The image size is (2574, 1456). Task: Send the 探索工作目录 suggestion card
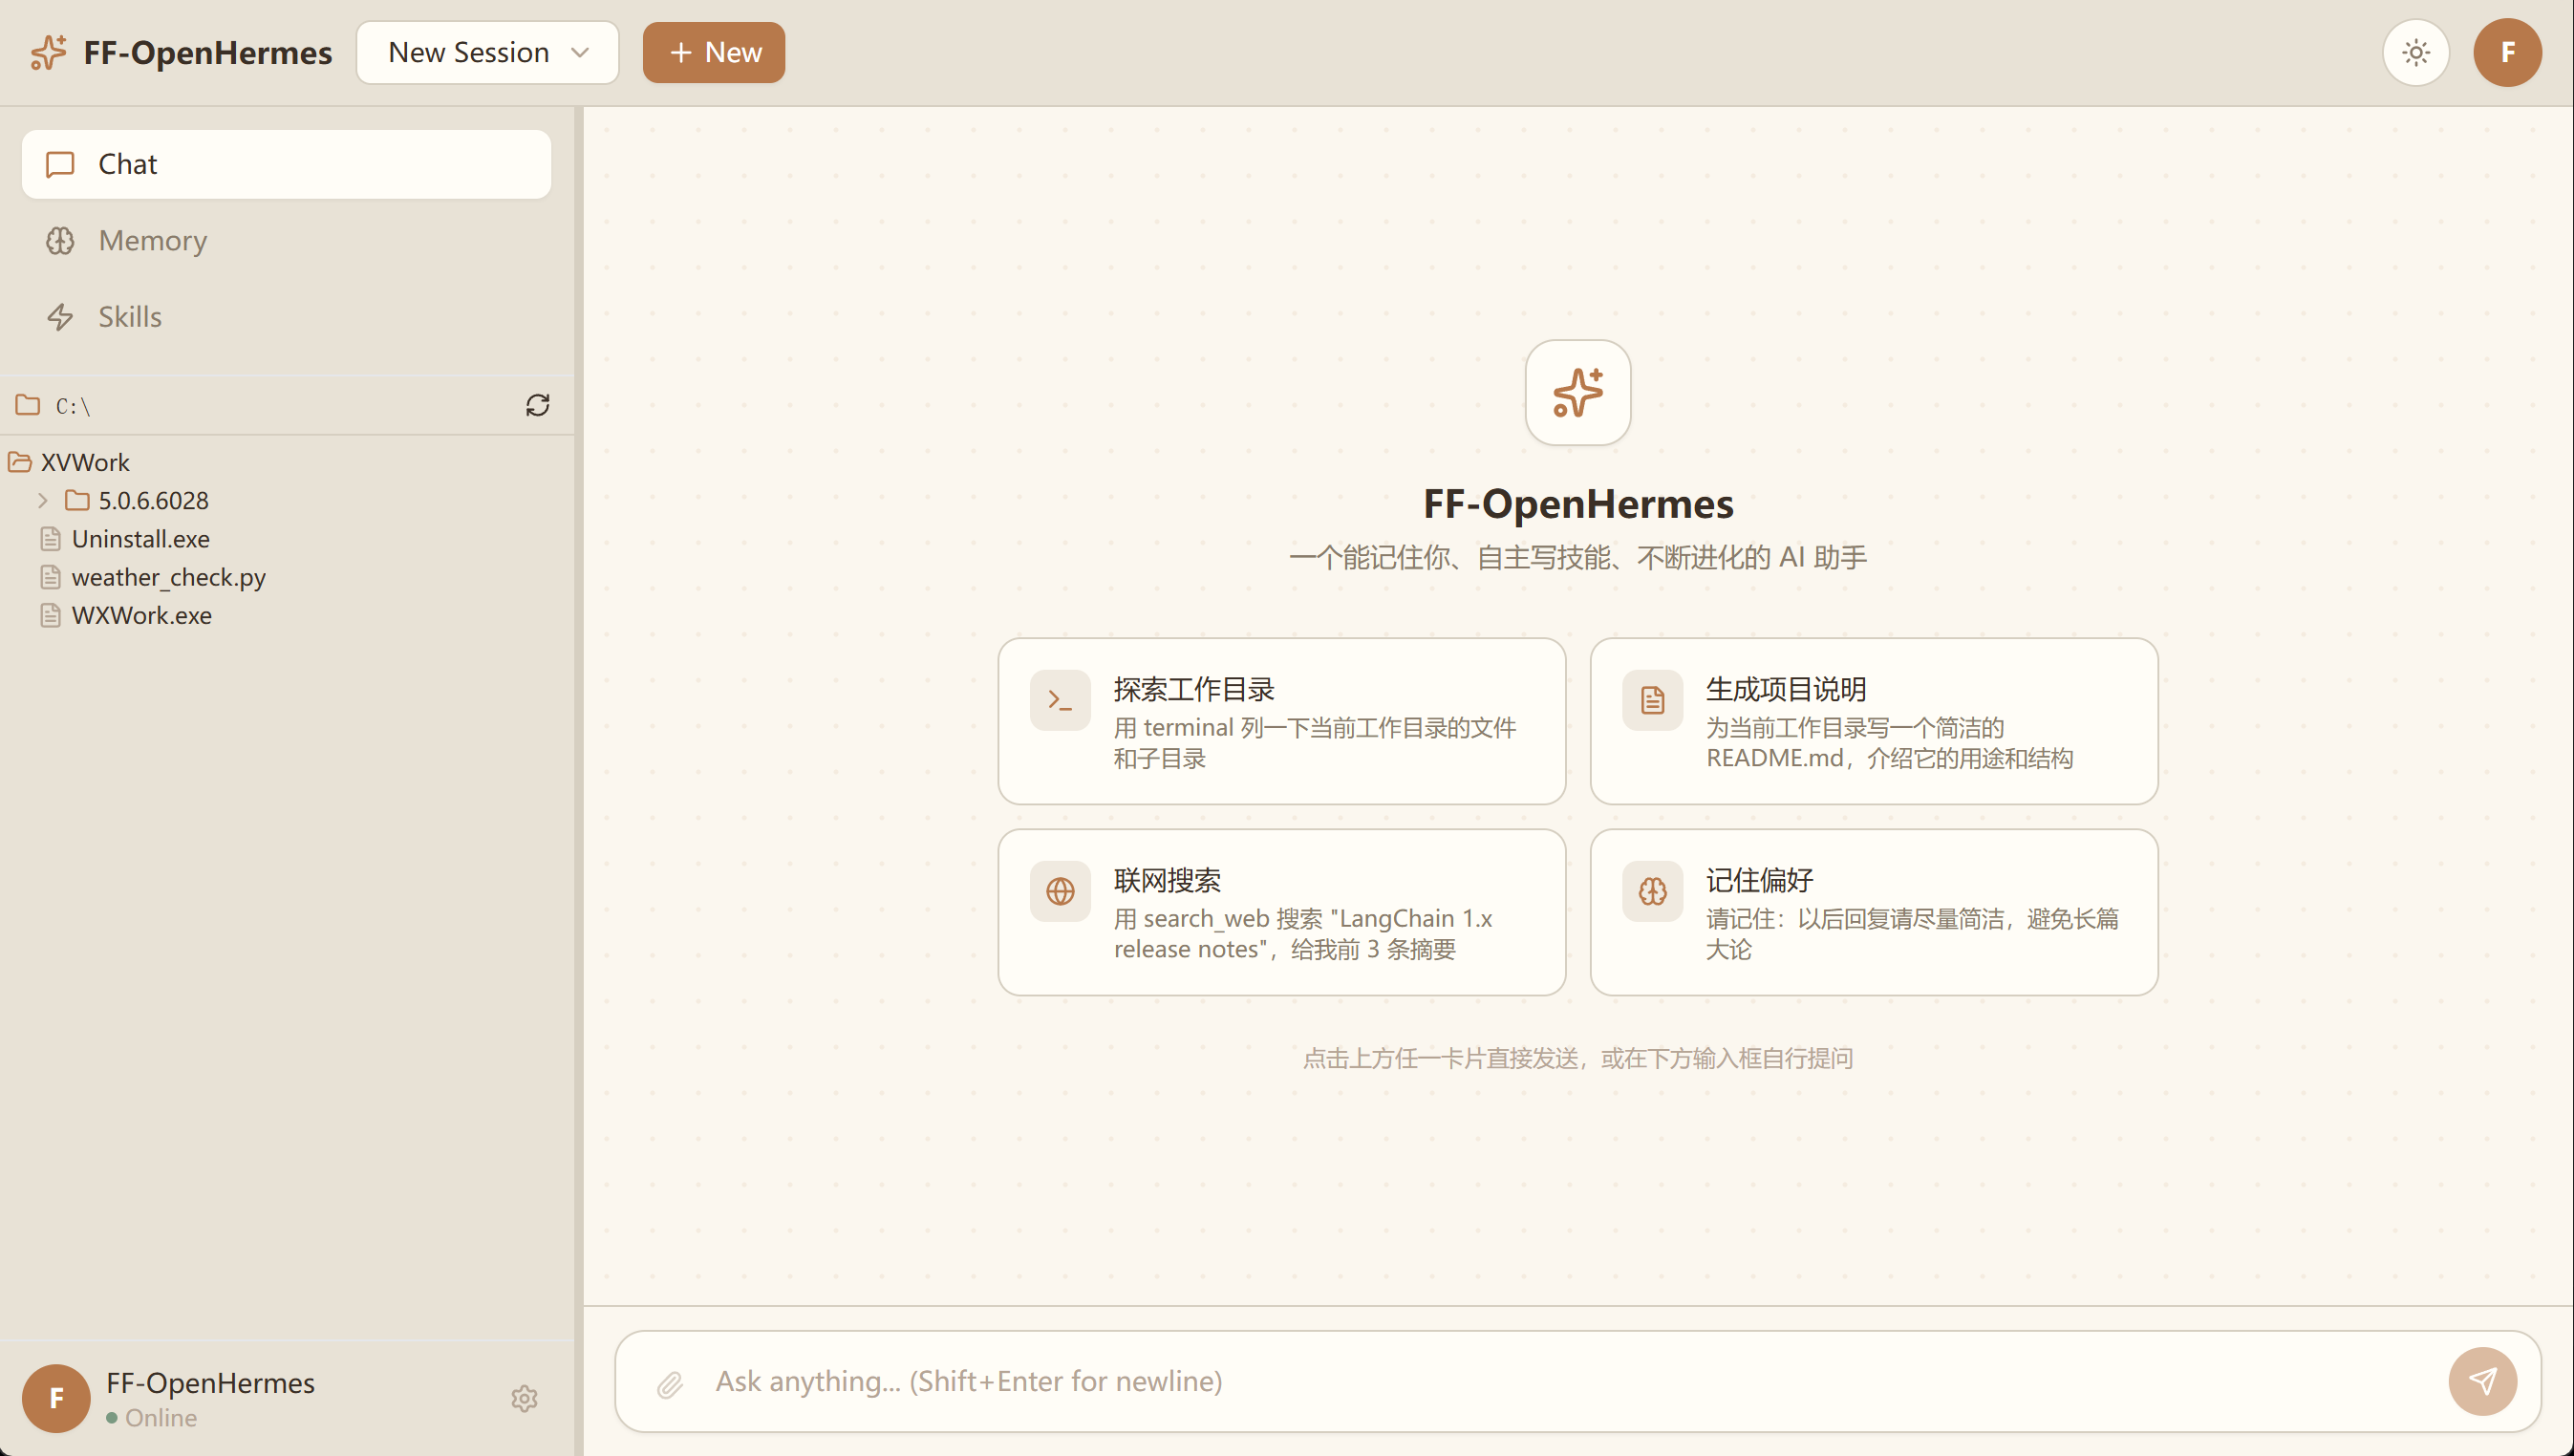(x=1281, y=721)
